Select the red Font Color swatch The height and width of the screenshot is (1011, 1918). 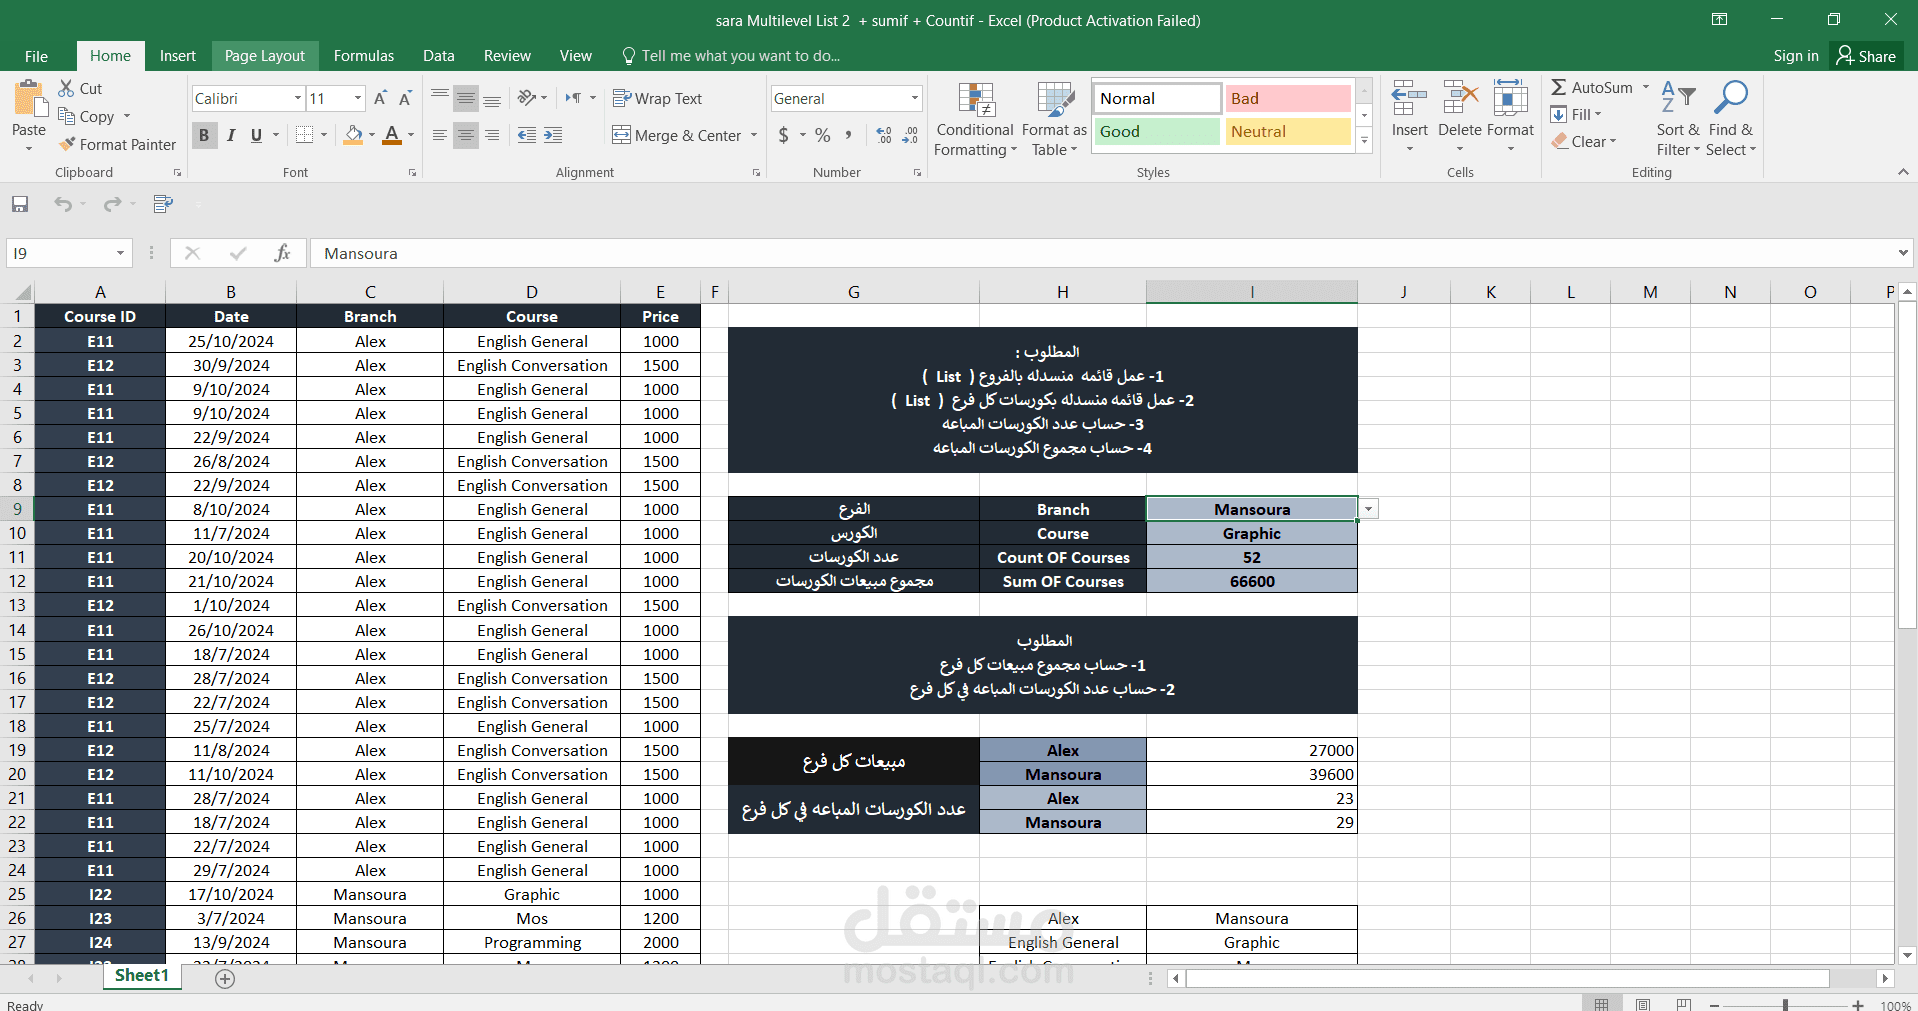tap(391, 142)
